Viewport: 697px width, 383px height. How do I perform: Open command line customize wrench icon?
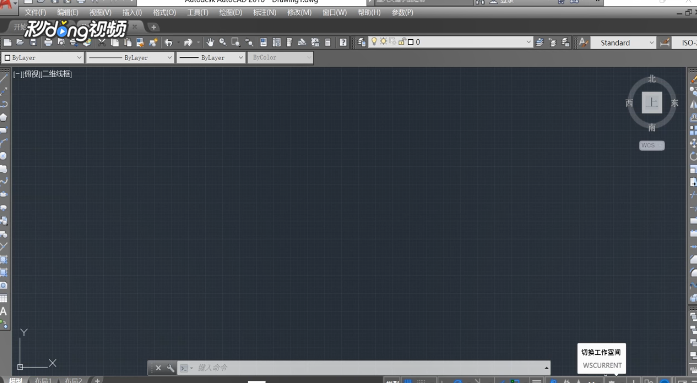[x=170, y=368]
